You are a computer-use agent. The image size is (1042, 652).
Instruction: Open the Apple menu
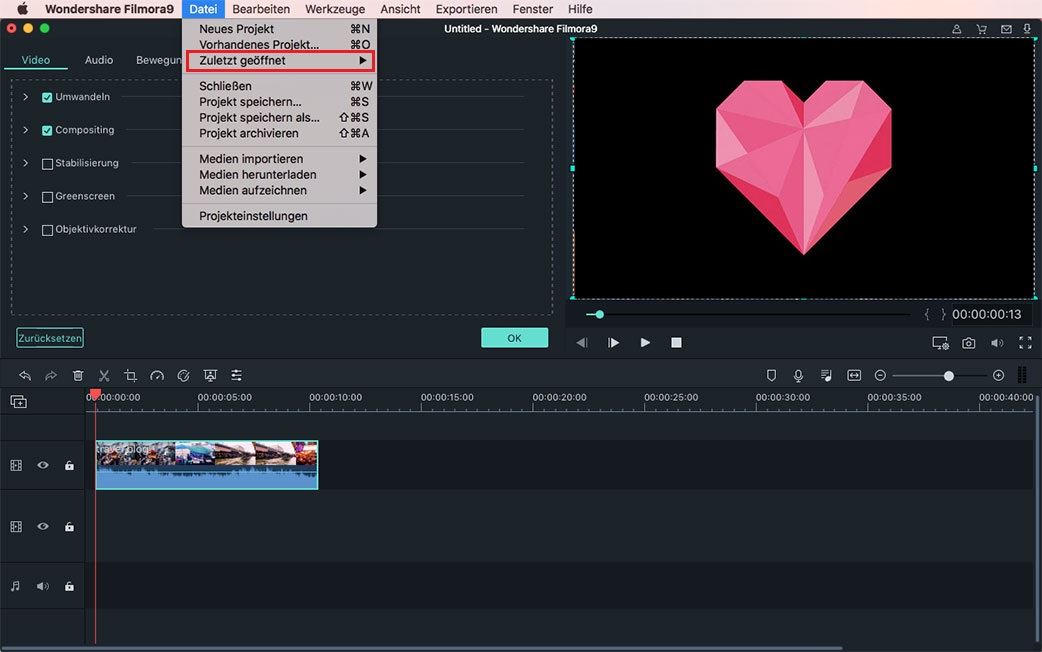(23, 9)
